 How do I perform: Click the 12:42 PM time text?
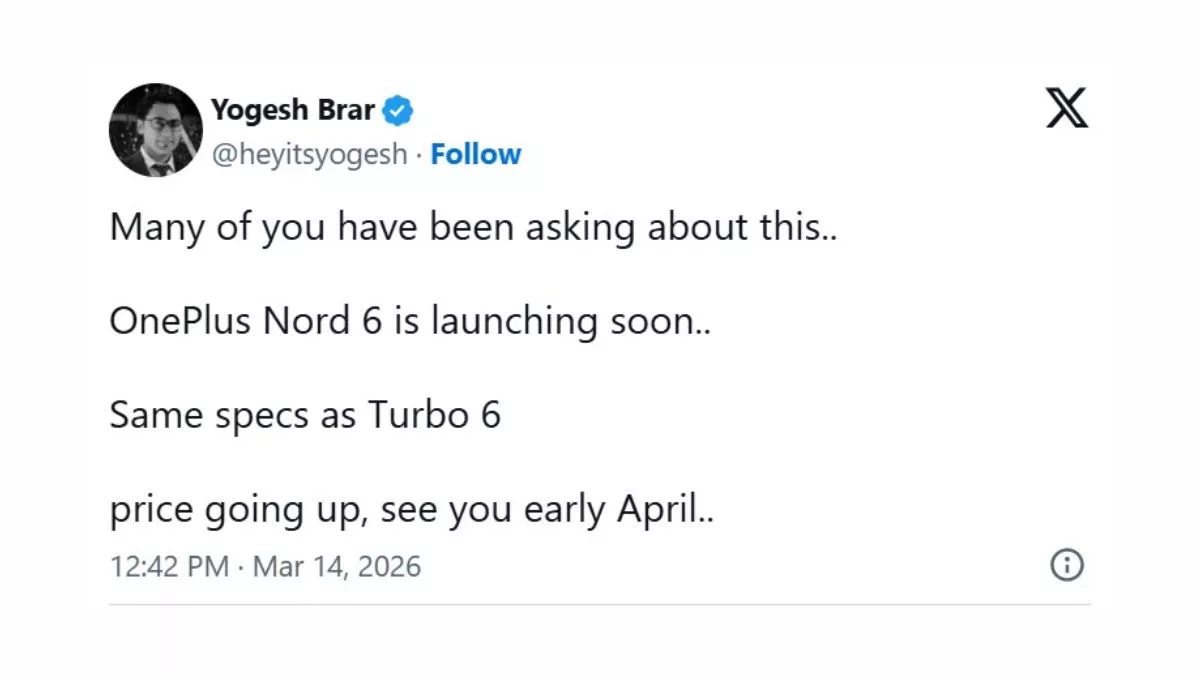(168, 567)
